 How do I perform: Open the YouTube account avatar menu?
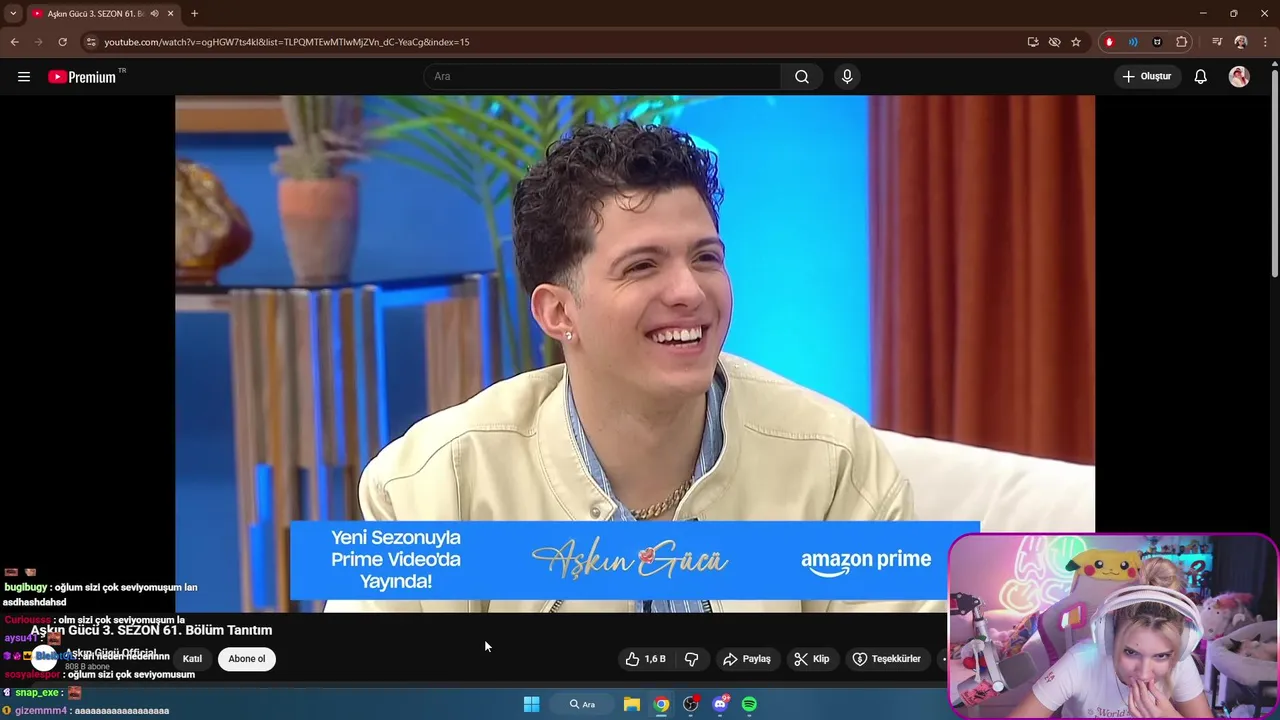pos(1239,77)
